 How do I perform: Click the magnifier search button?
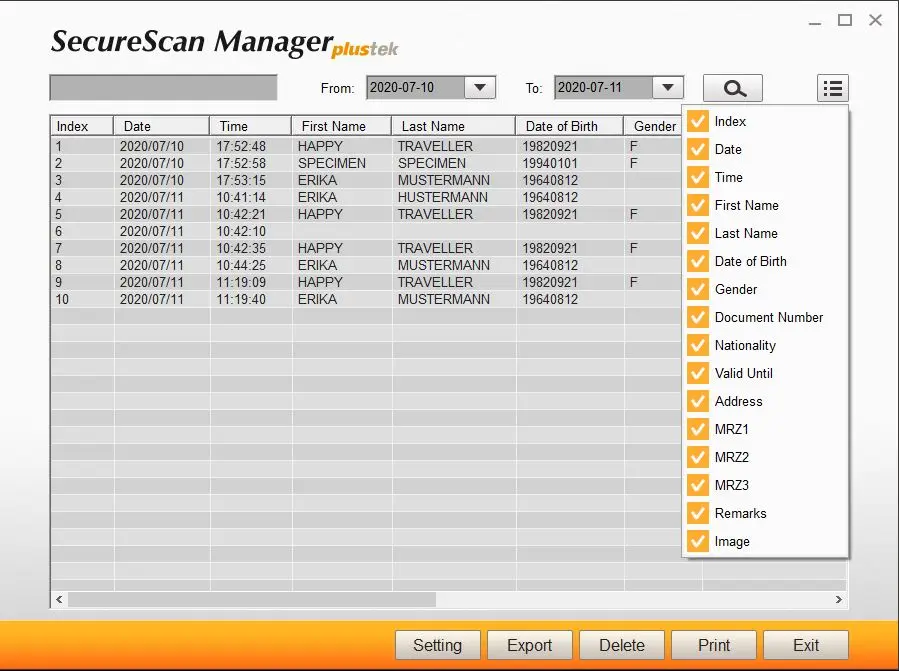pyautogui.click(x=733, y=88)
